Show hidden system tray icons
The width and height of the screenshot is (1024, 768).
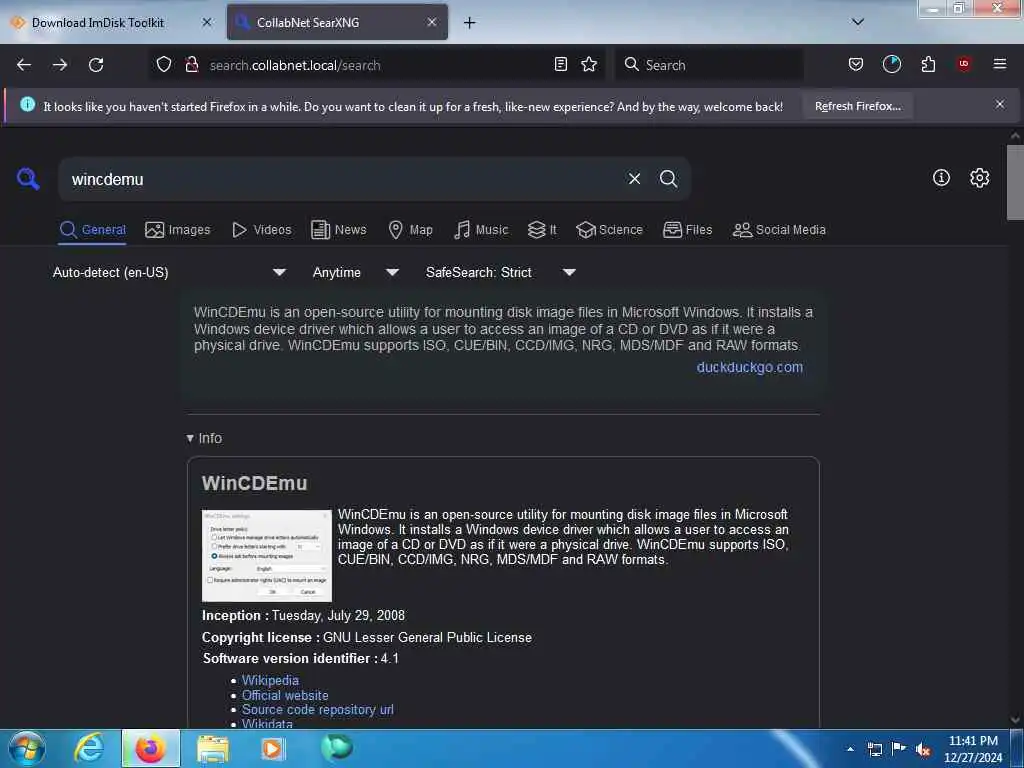click(850, 749)
